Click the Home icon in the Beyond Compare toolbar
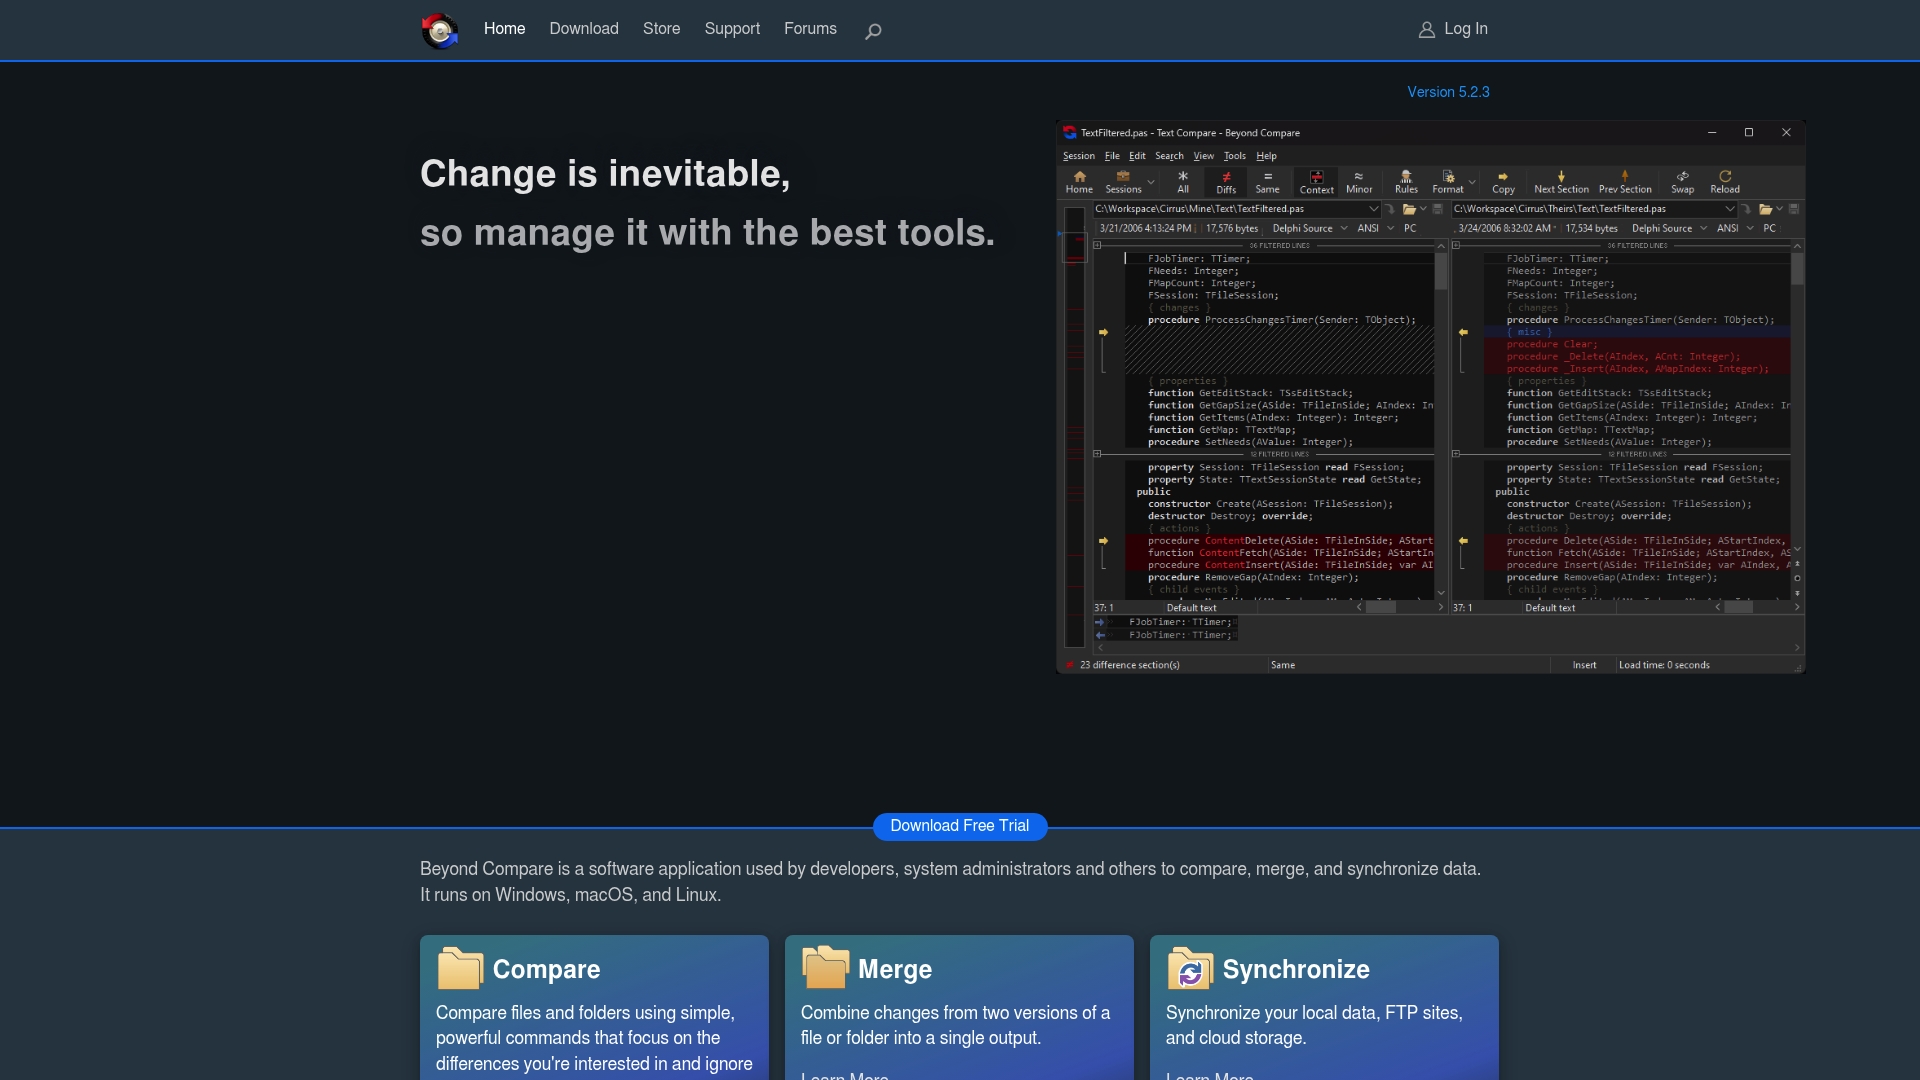The image size is (1920, 1080). coord(1079,182)
